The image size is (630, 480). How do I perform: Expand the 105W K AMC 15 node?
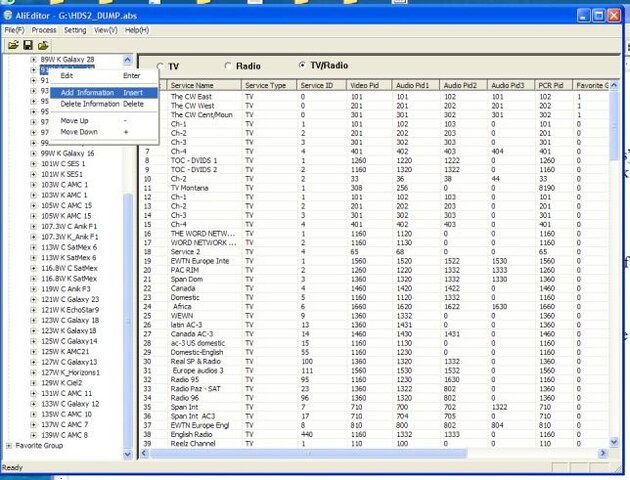34,216
